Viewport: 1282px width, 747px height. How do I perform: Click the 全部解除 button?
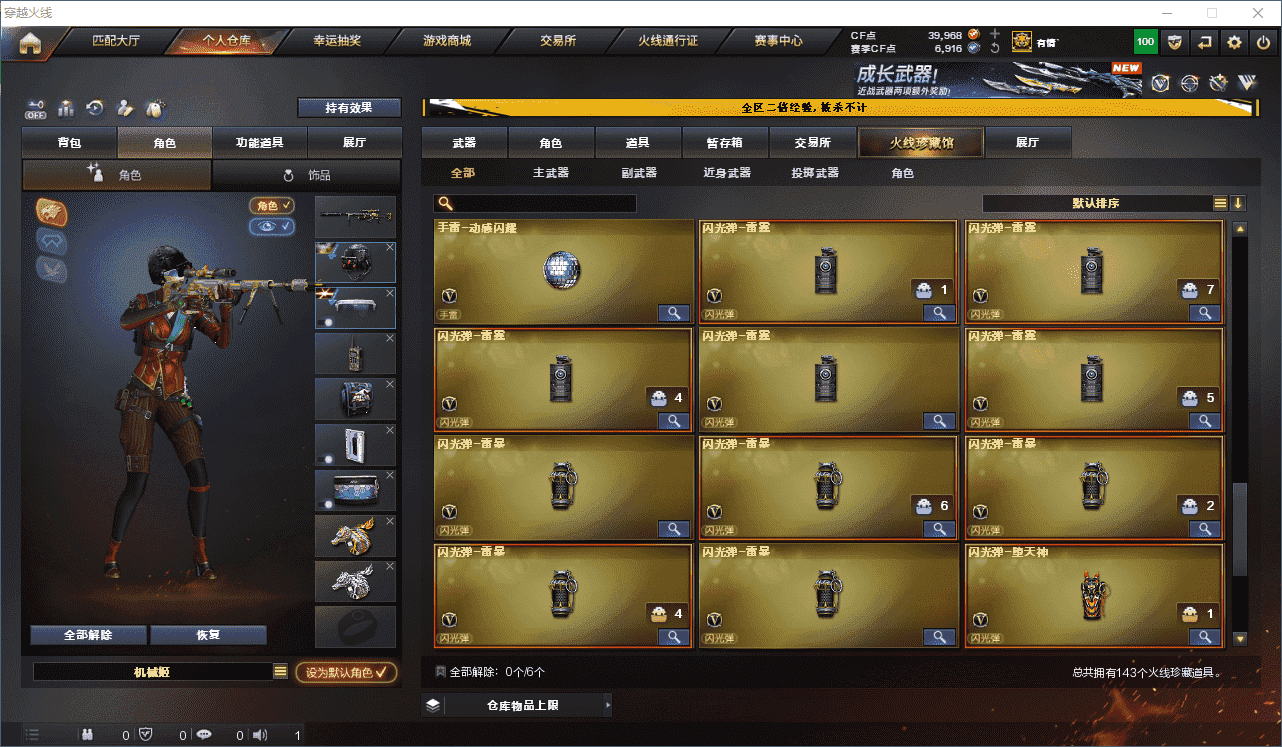pyautogui.click(x=88, y=635)
